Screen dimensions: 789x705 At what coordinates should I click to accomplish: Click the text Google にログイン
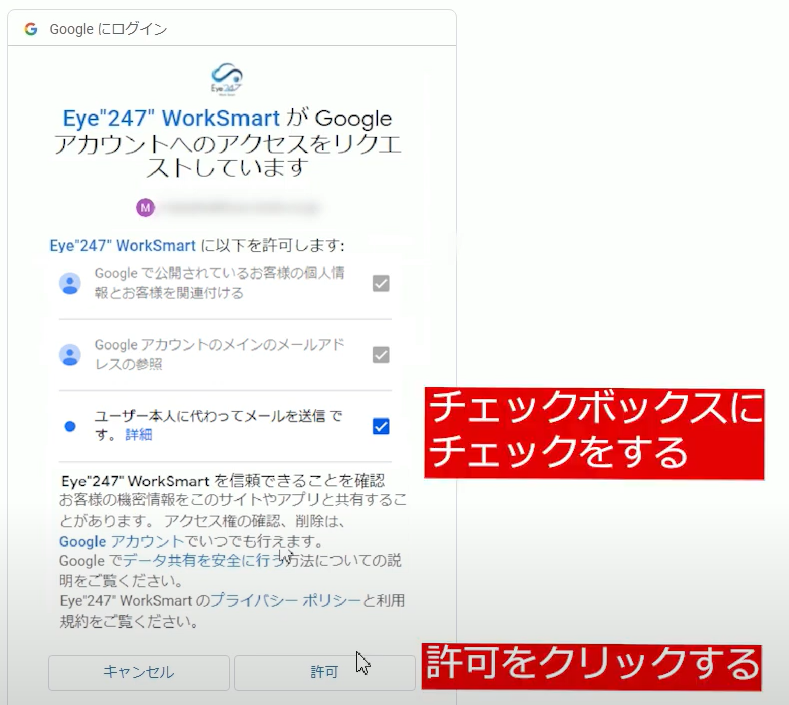(108, 29)
